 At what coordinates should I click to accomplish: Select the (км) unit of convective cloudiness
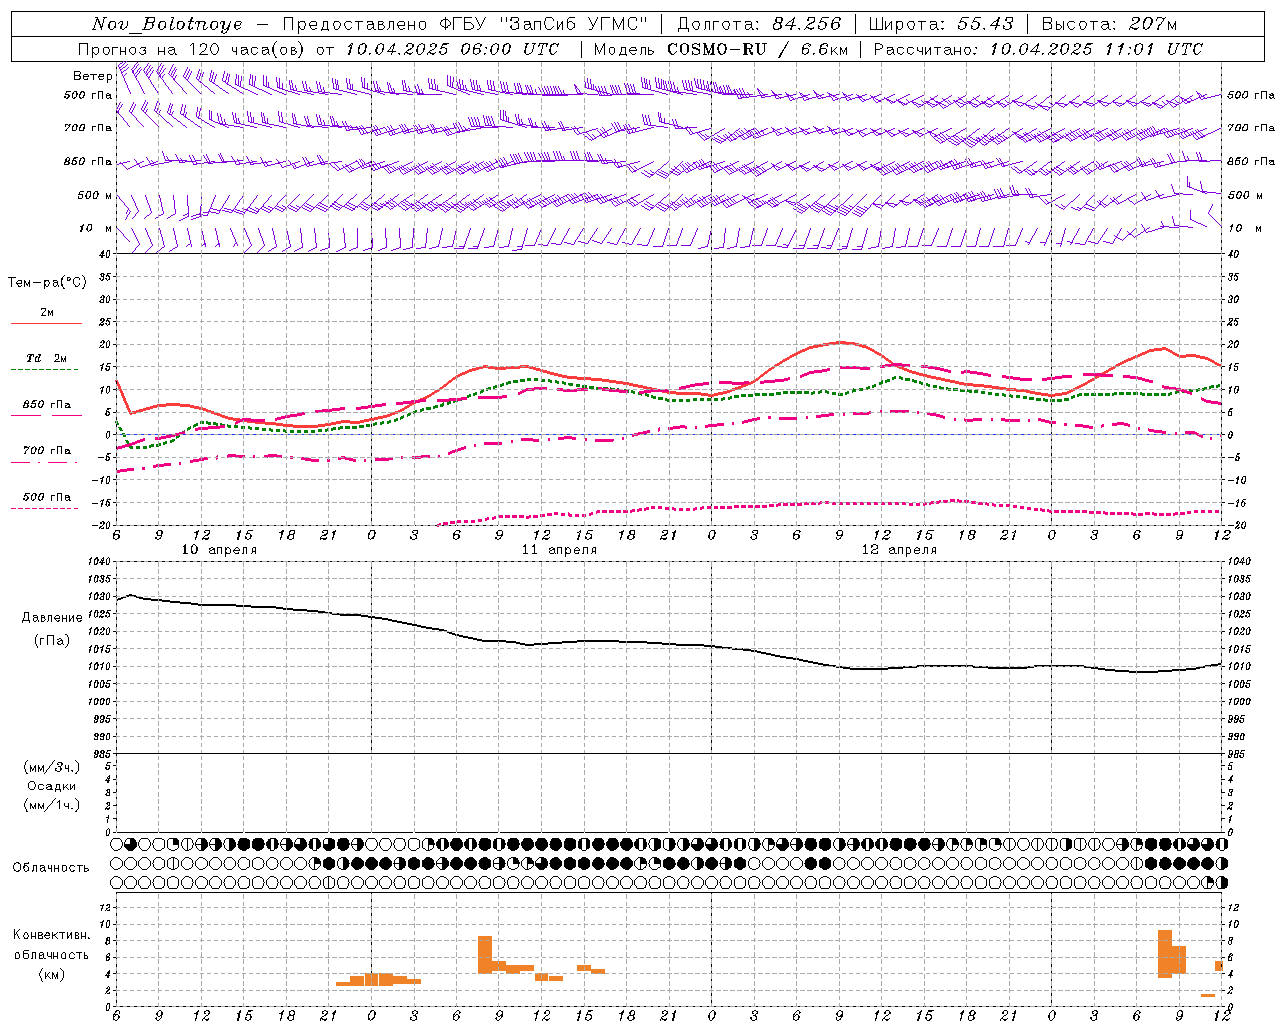pyautogui.click(x=52, y=974)
